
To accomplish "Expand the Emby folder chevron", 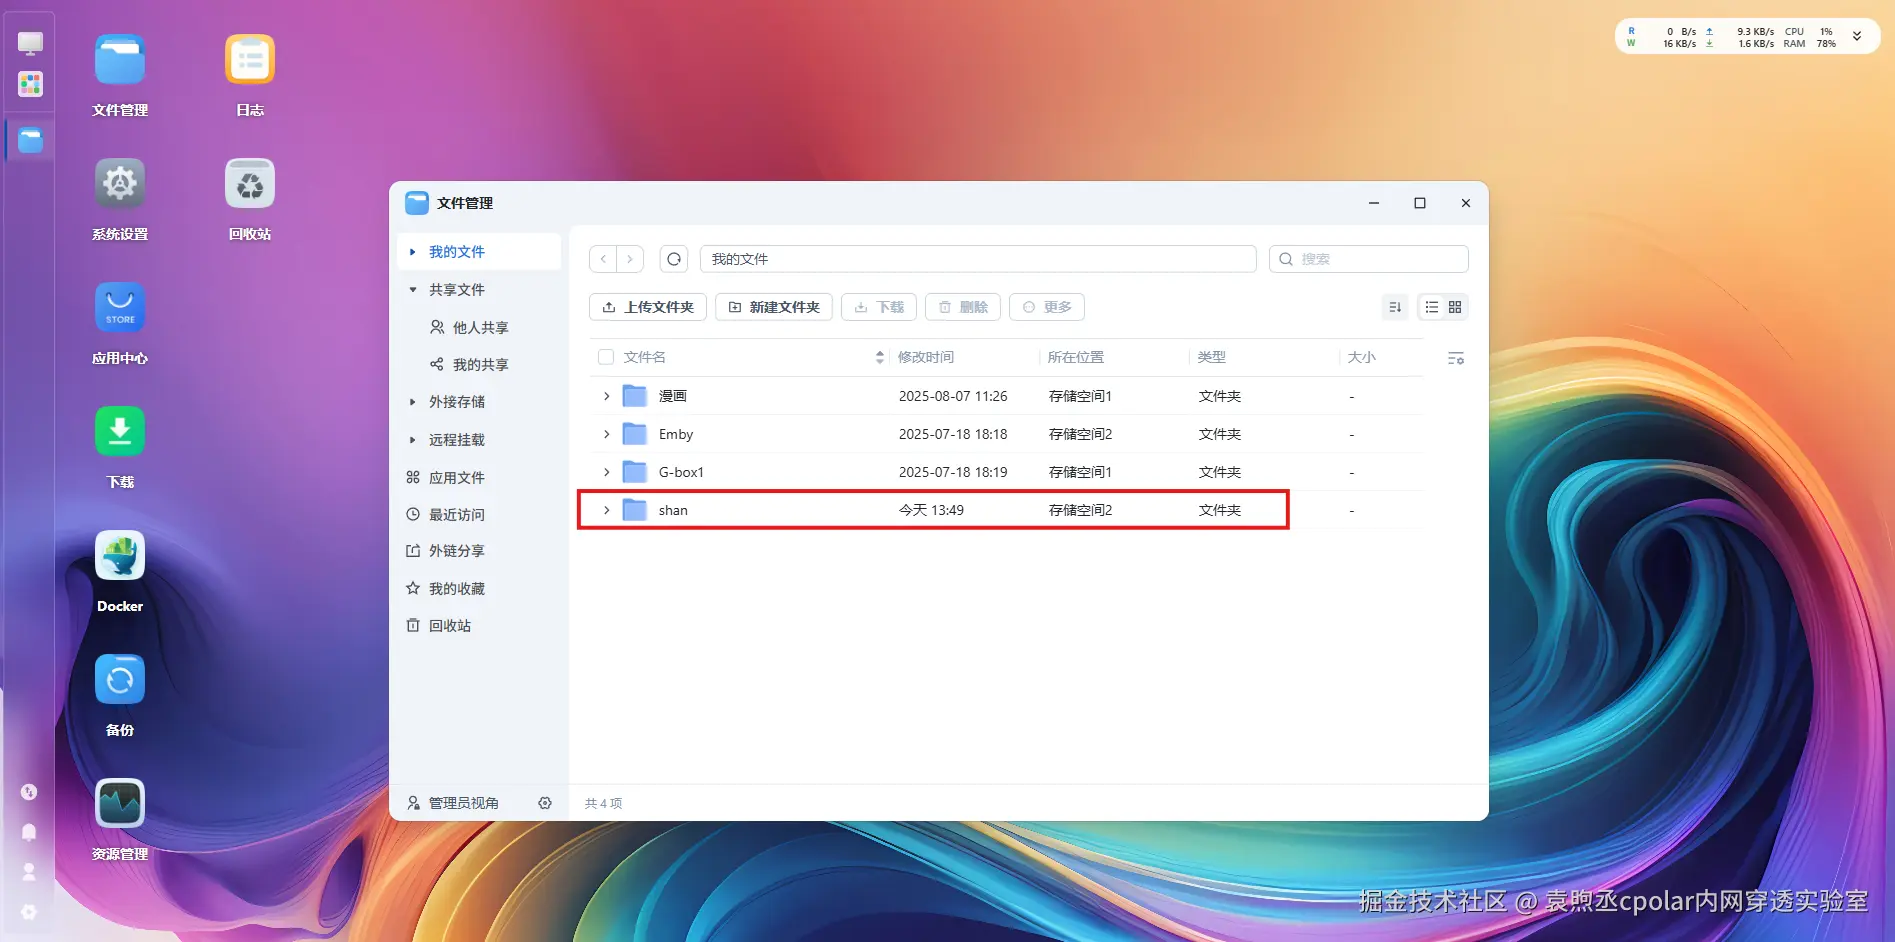I will (x=606, y=434).
